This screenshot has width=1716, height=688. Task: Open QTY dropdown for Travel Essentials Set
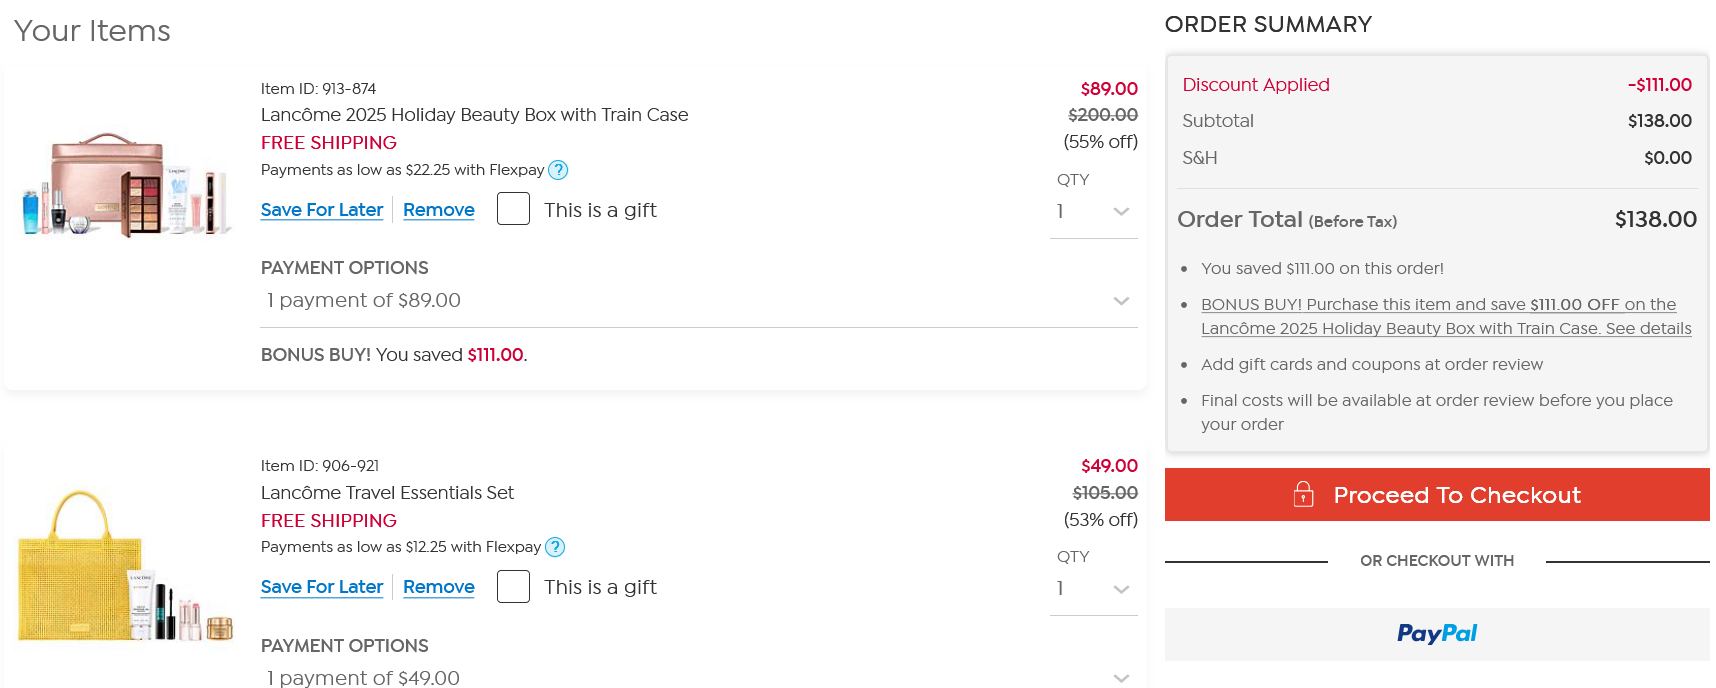1093,588
